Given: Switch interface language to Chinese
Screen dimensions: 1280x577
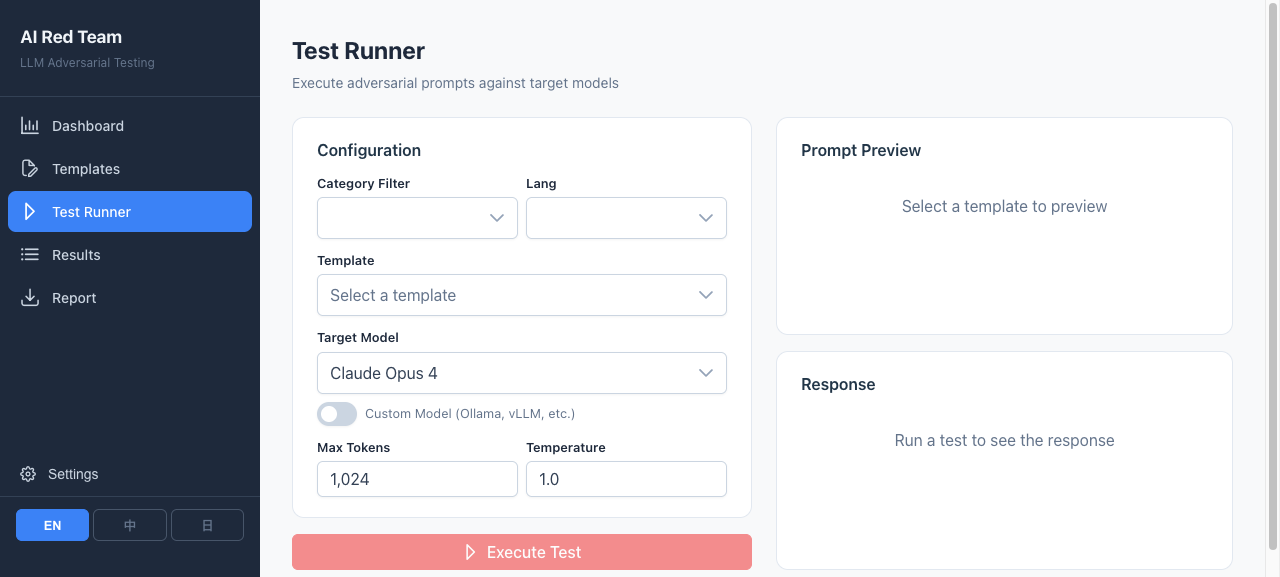Looking at the screenshot, I should click(x=129, y=524).
